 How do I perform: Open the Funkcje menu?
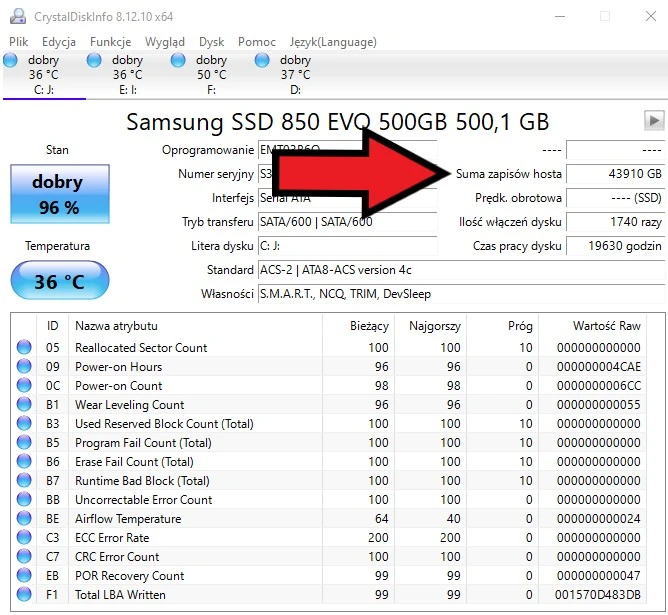point(110,42)
